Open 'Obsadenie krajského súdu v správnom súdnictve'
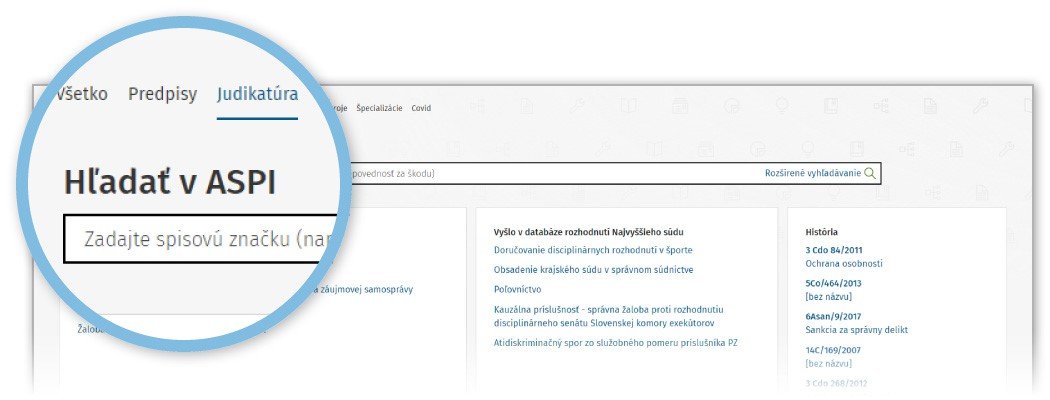1050x400 pixels. [593, 269]
